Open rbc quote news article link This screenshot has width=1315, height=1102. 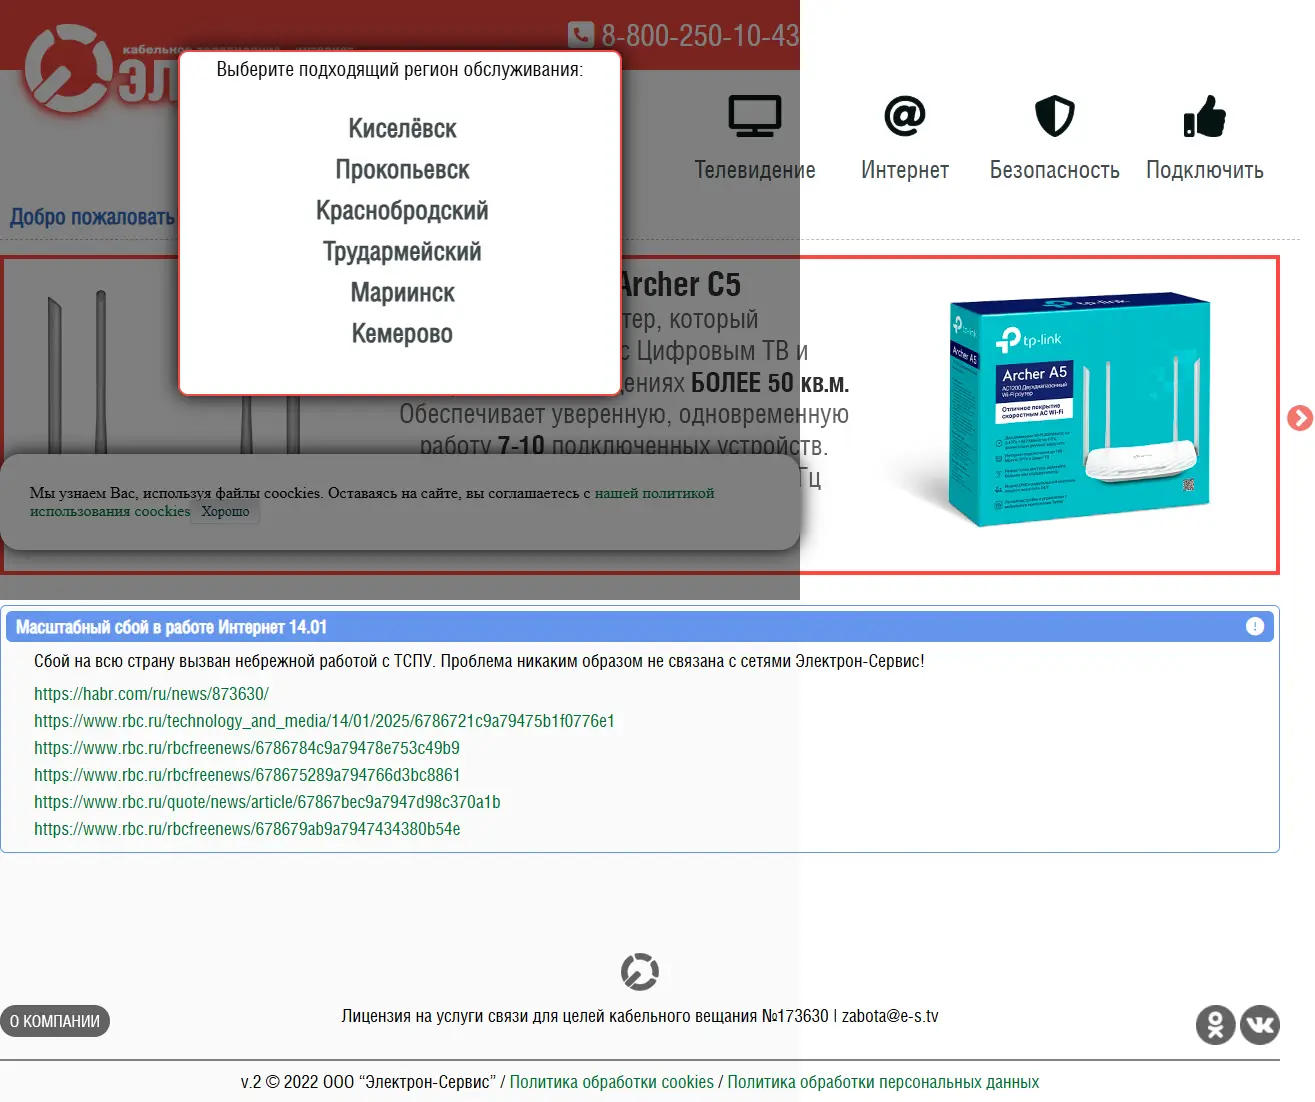(x=267, y=802)
